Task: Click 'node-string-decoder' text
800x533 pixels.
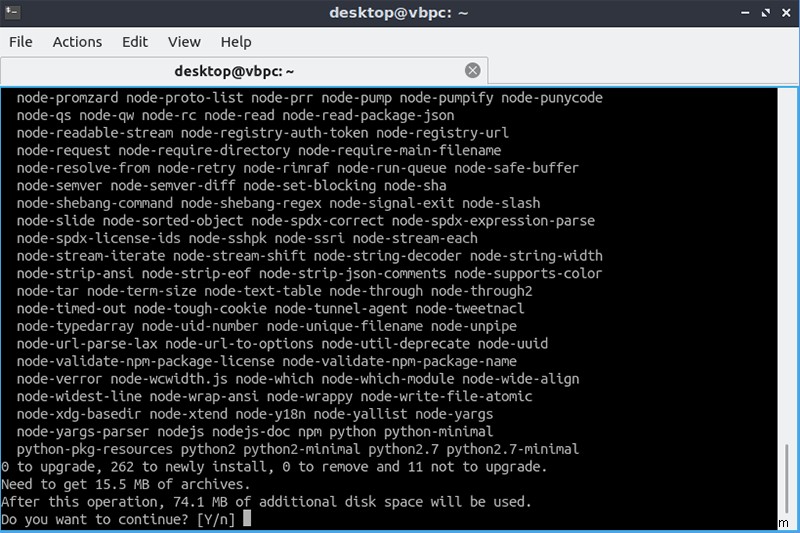Action: click(388, 256)
